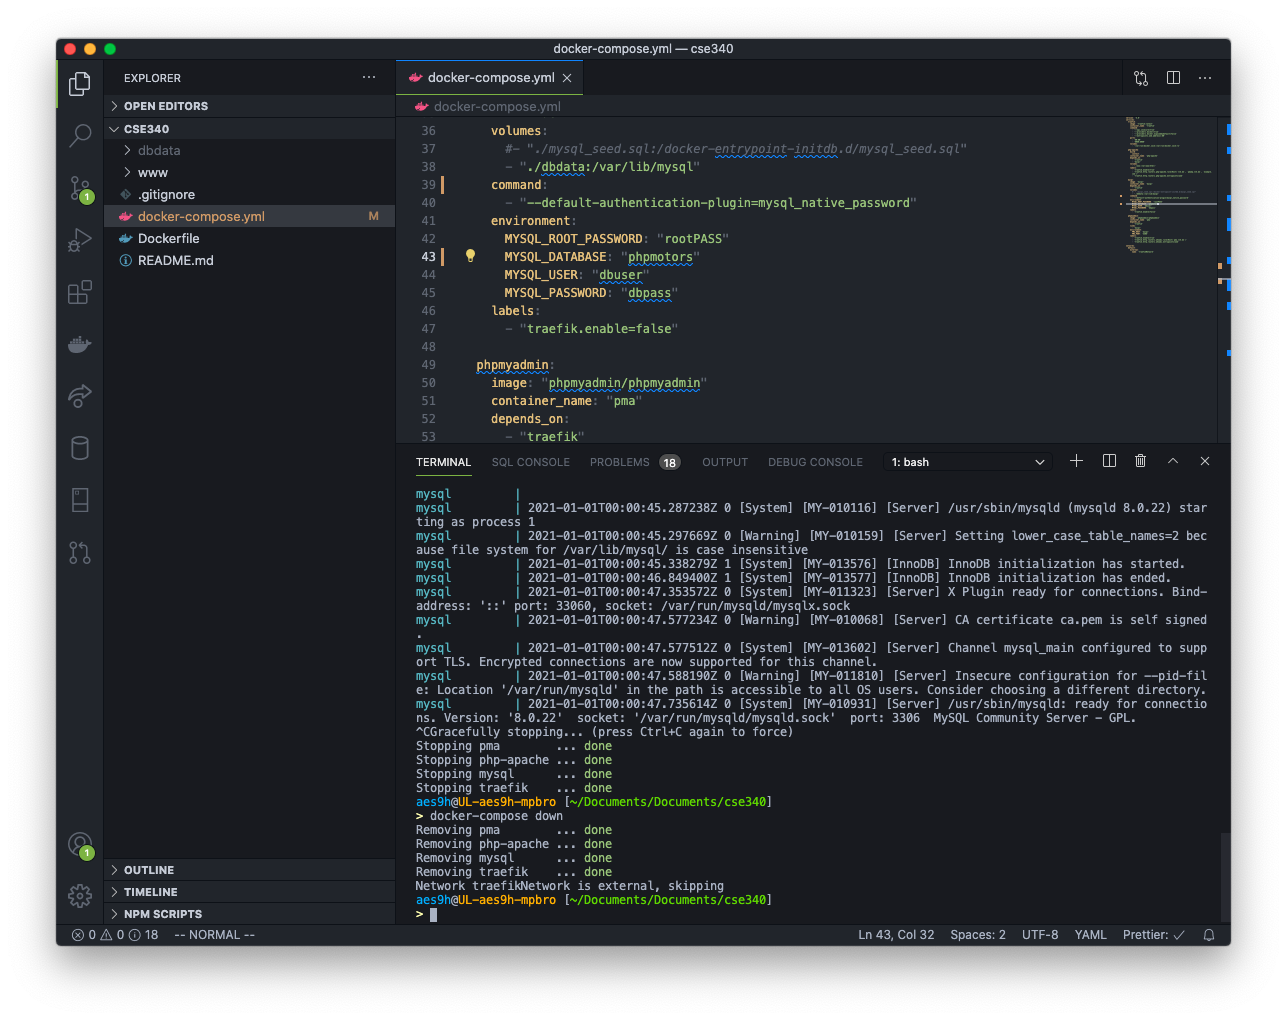Open the Live Share view

pyautogui.click(x=80, y=396)
